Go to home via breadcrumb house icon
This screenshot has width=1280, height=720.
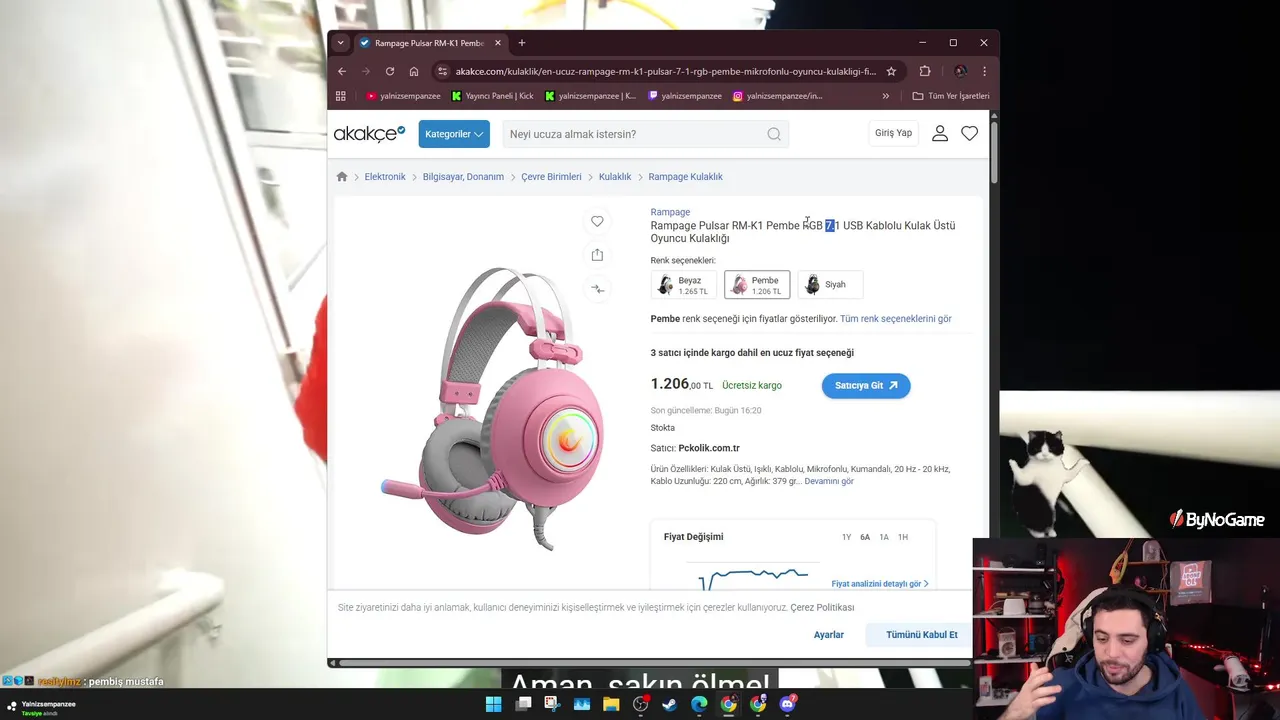[342, 176]
